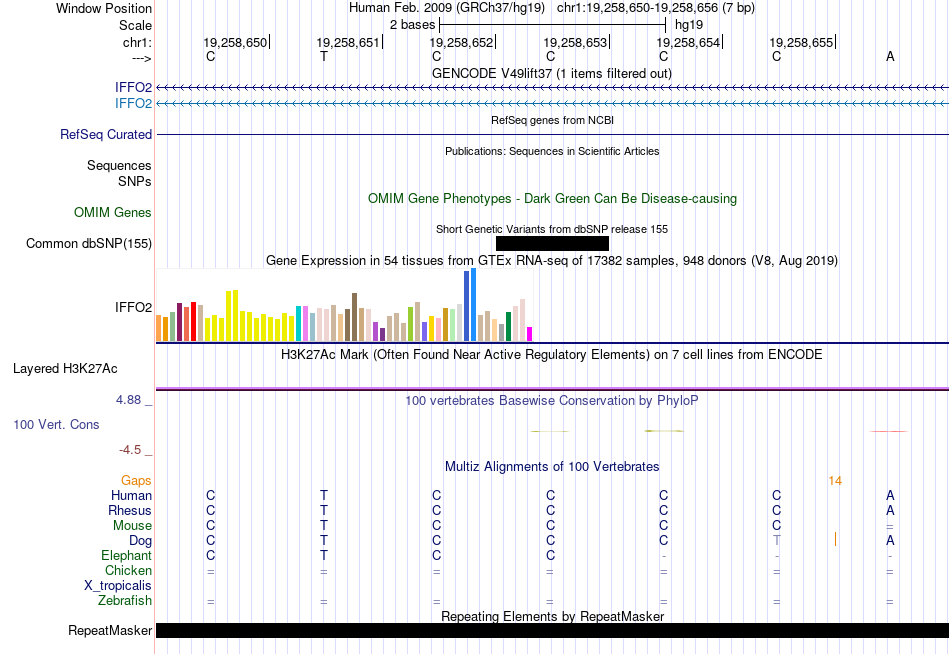Click the '2 bases' scale bar label
950x654 pixels.
pyautogui.click(x=413, y=25)
